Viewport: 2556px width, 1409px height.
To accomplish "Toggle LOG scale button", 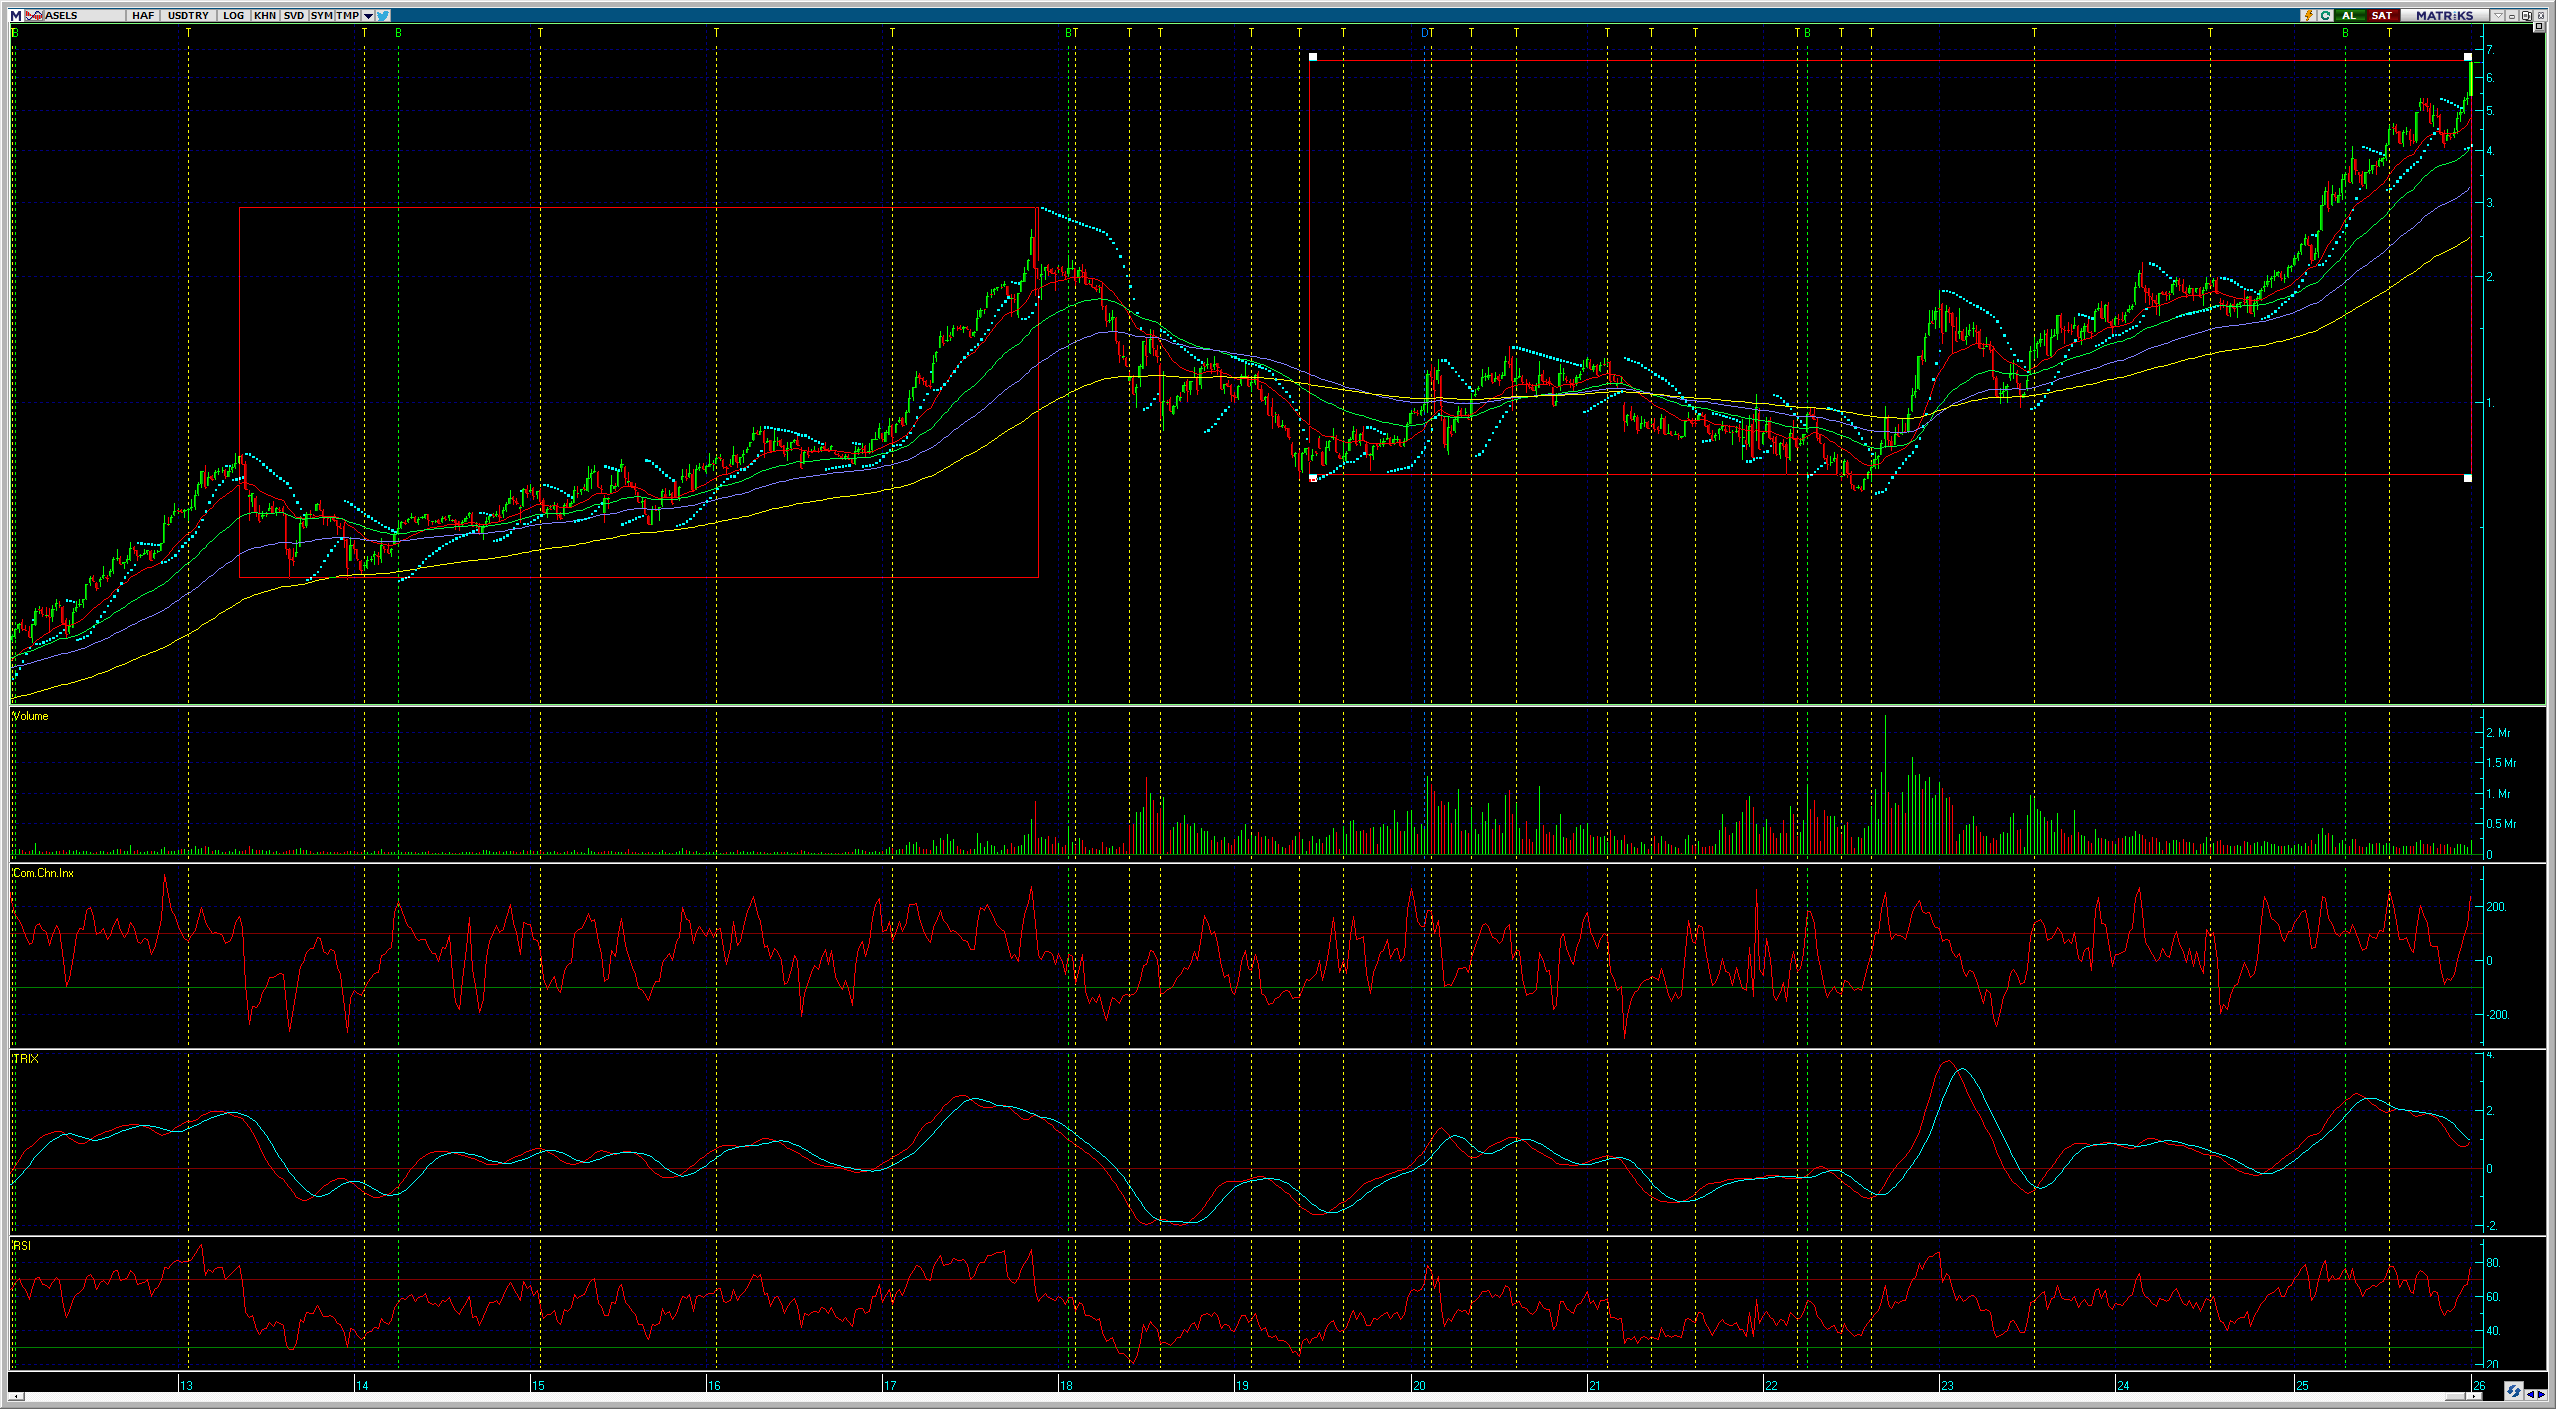I will (x=233, y=16).
